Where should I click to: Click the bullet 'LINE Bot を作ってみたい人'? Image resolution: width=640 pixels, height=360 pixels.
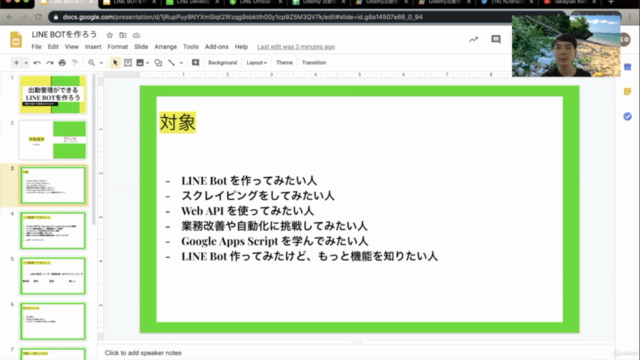pos(249,180)
